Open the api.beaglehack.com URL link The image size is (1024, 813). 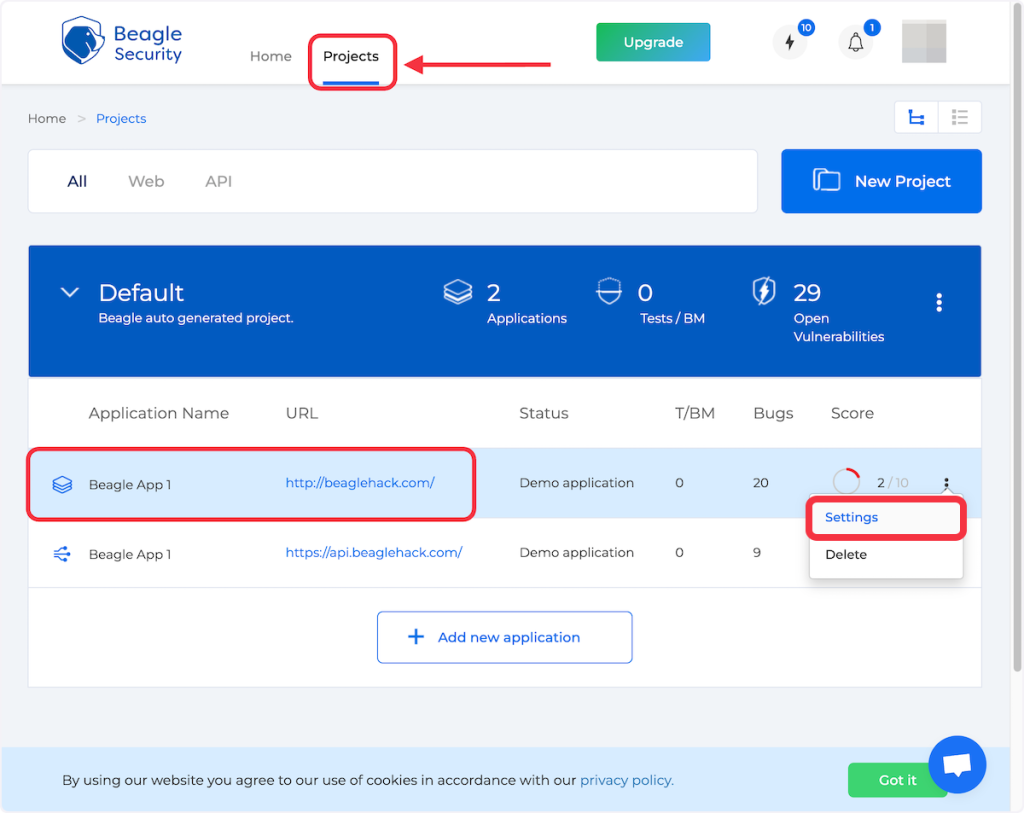click(x=373, y=552)
